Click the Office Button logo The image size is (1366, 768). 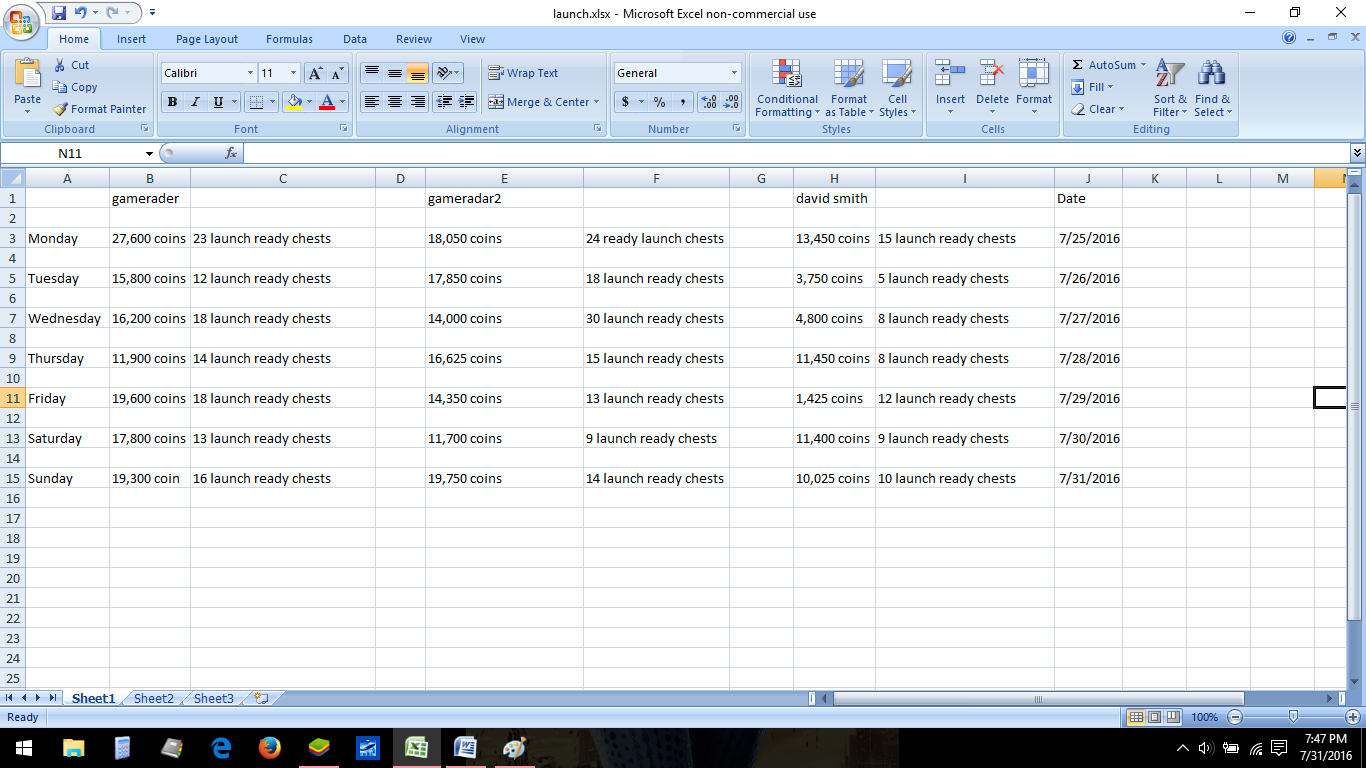(x=20, y=21)
